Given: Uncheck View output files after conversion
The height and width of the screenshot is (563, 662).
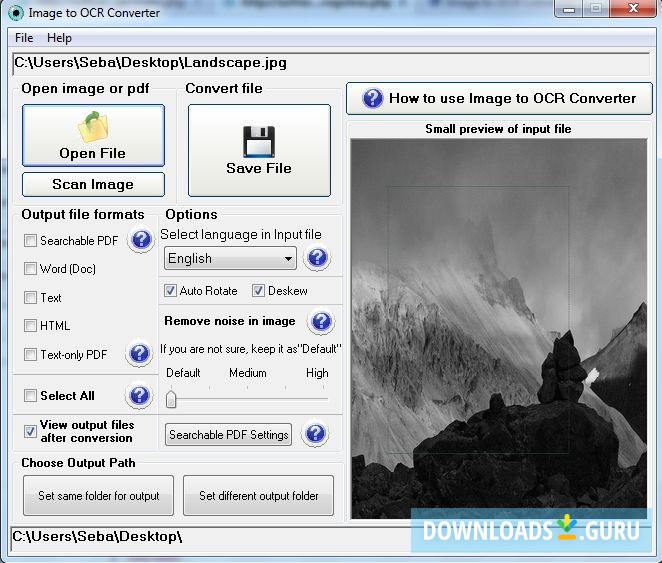Looking at the screenshot, I should tap(30, 431).
